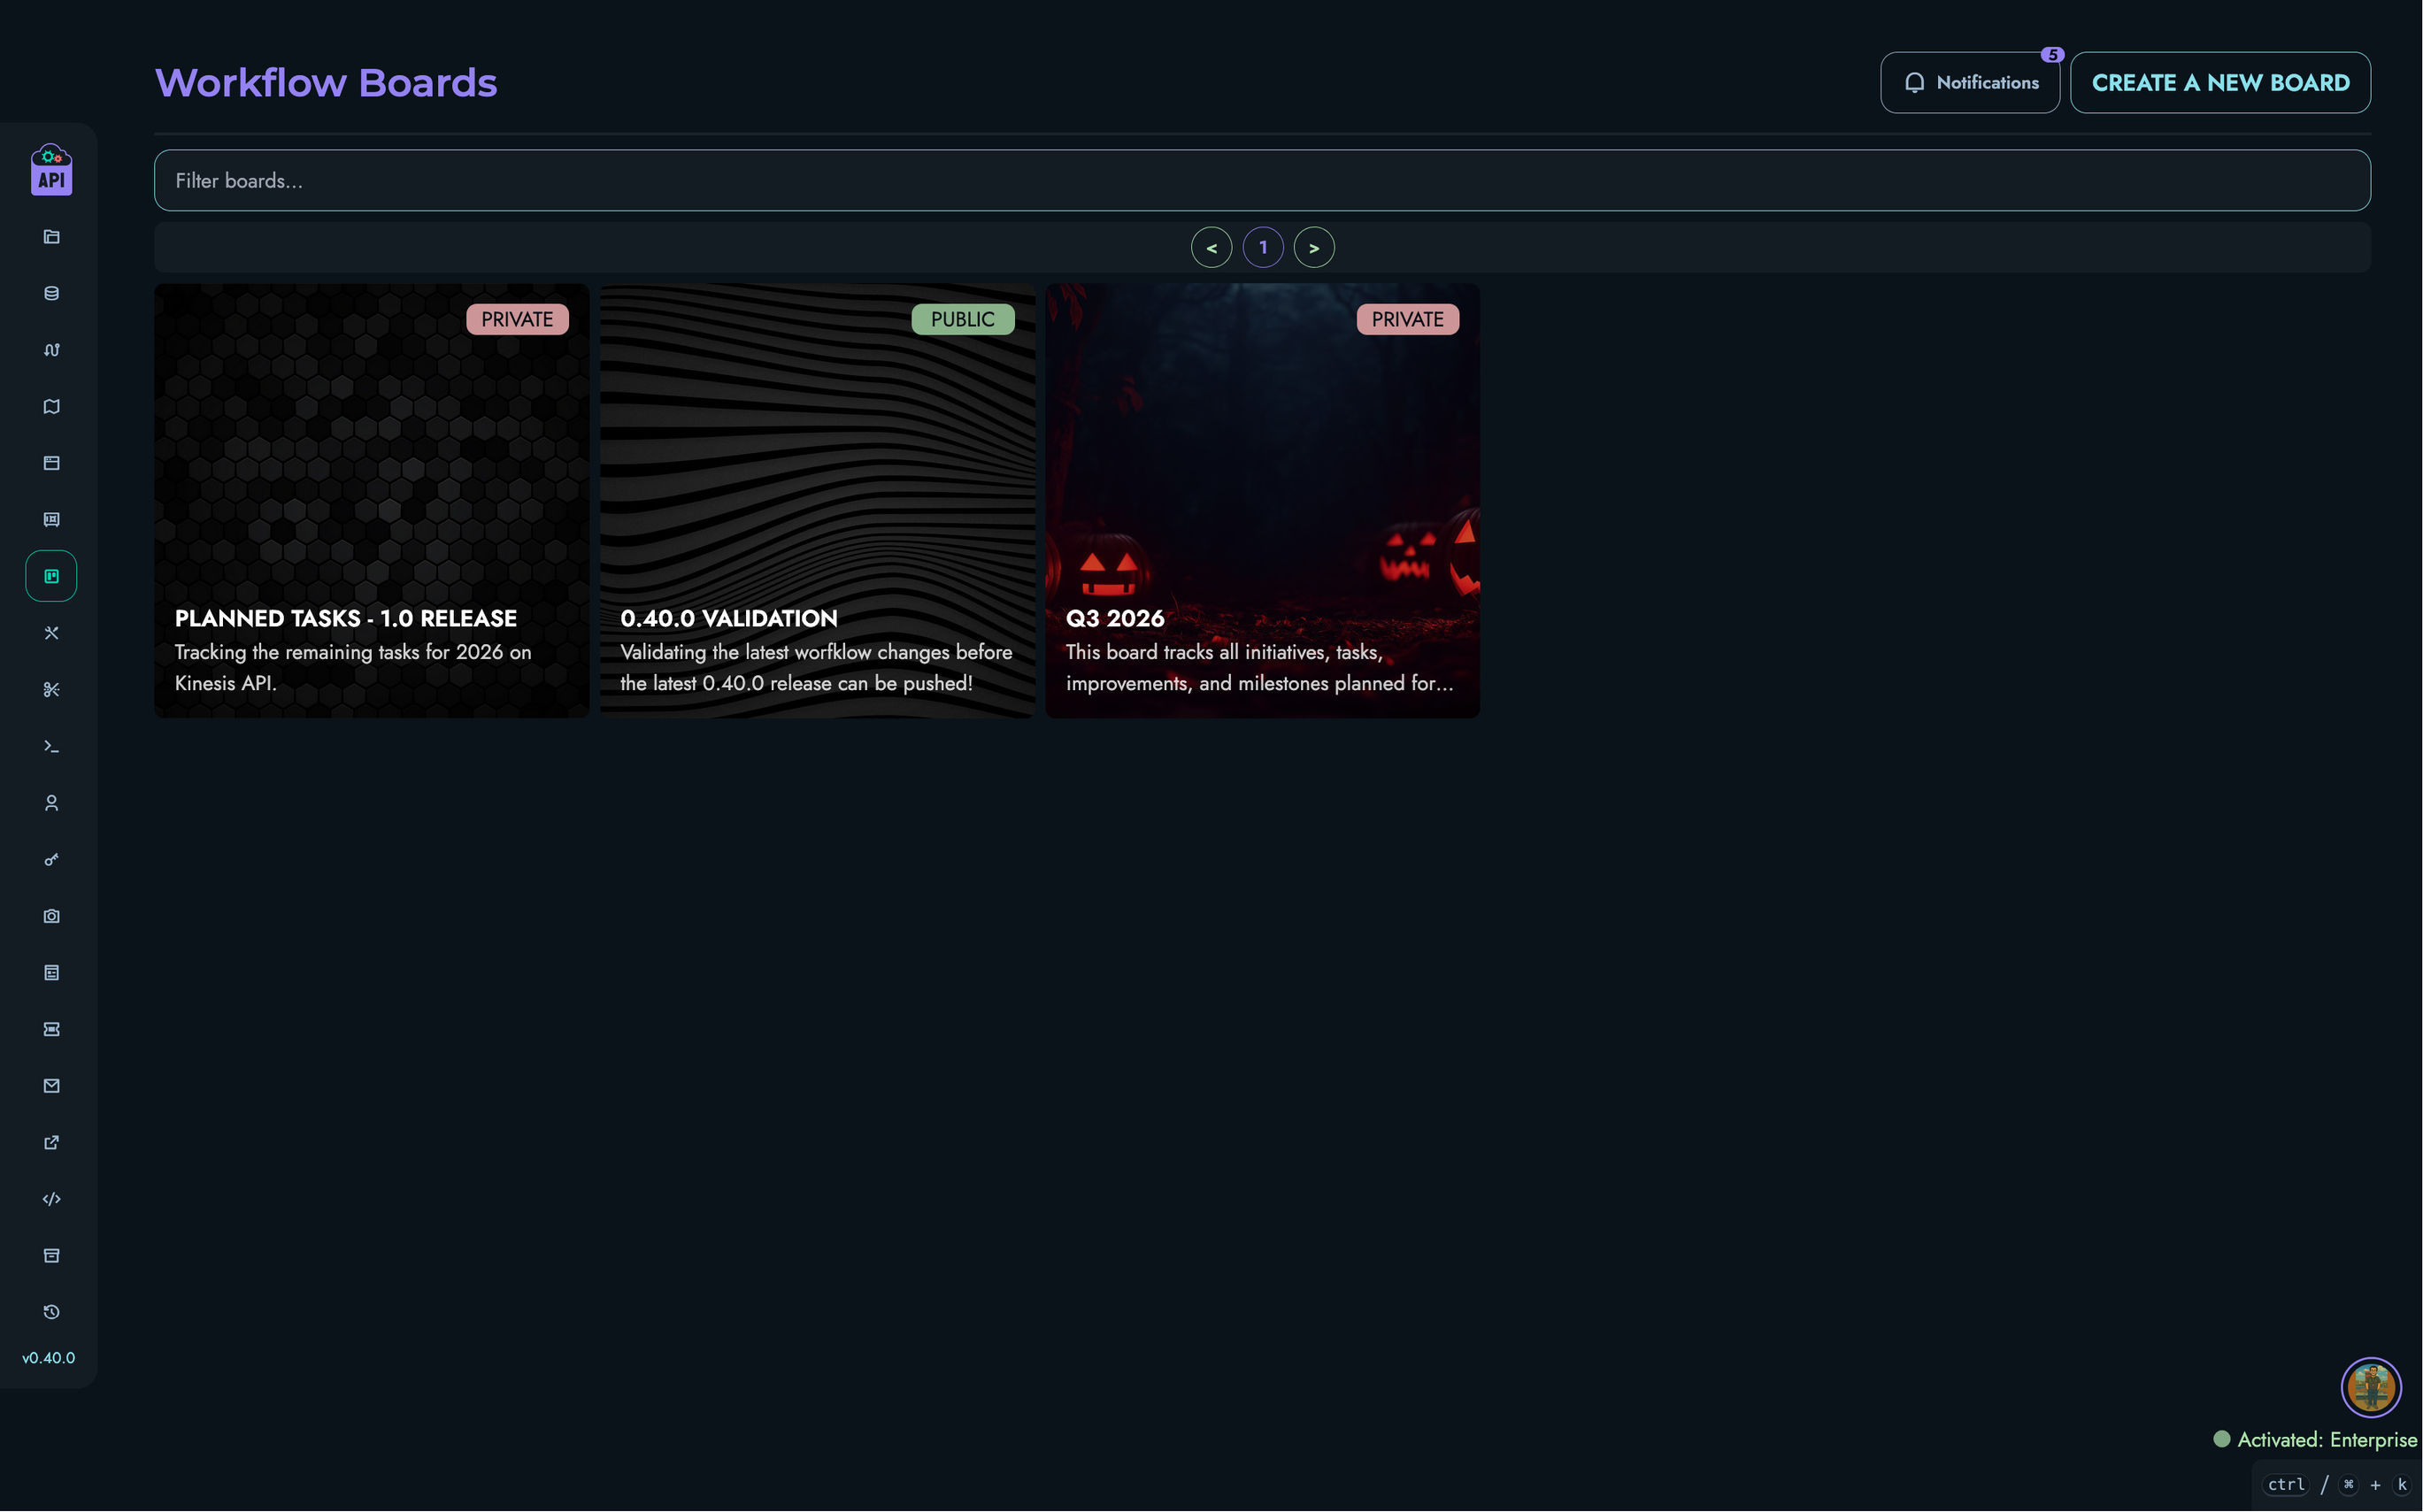Screen dimensions: 2423x1512
Task: Open the 0.40.0 Validation board
Action: 817,501
